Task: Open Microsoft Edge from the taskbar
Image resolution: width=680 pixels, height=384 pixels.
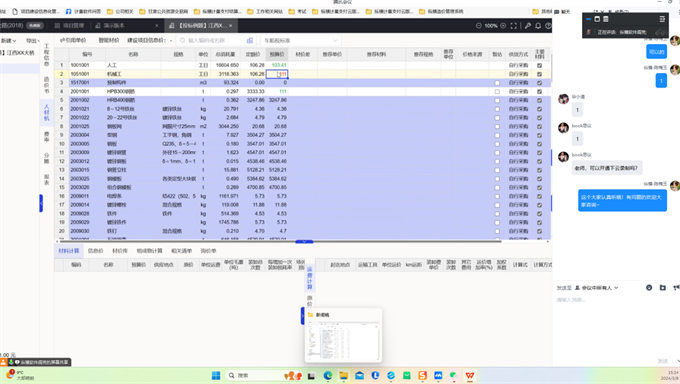Action: pos(327,375)
